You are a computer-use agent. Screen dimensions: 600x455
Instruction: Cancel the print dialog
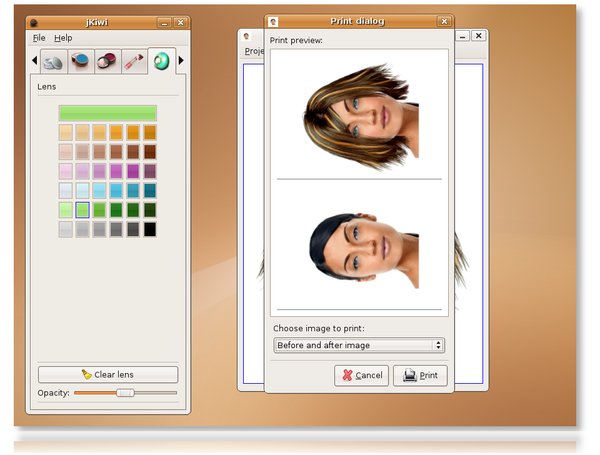[362, 375]
